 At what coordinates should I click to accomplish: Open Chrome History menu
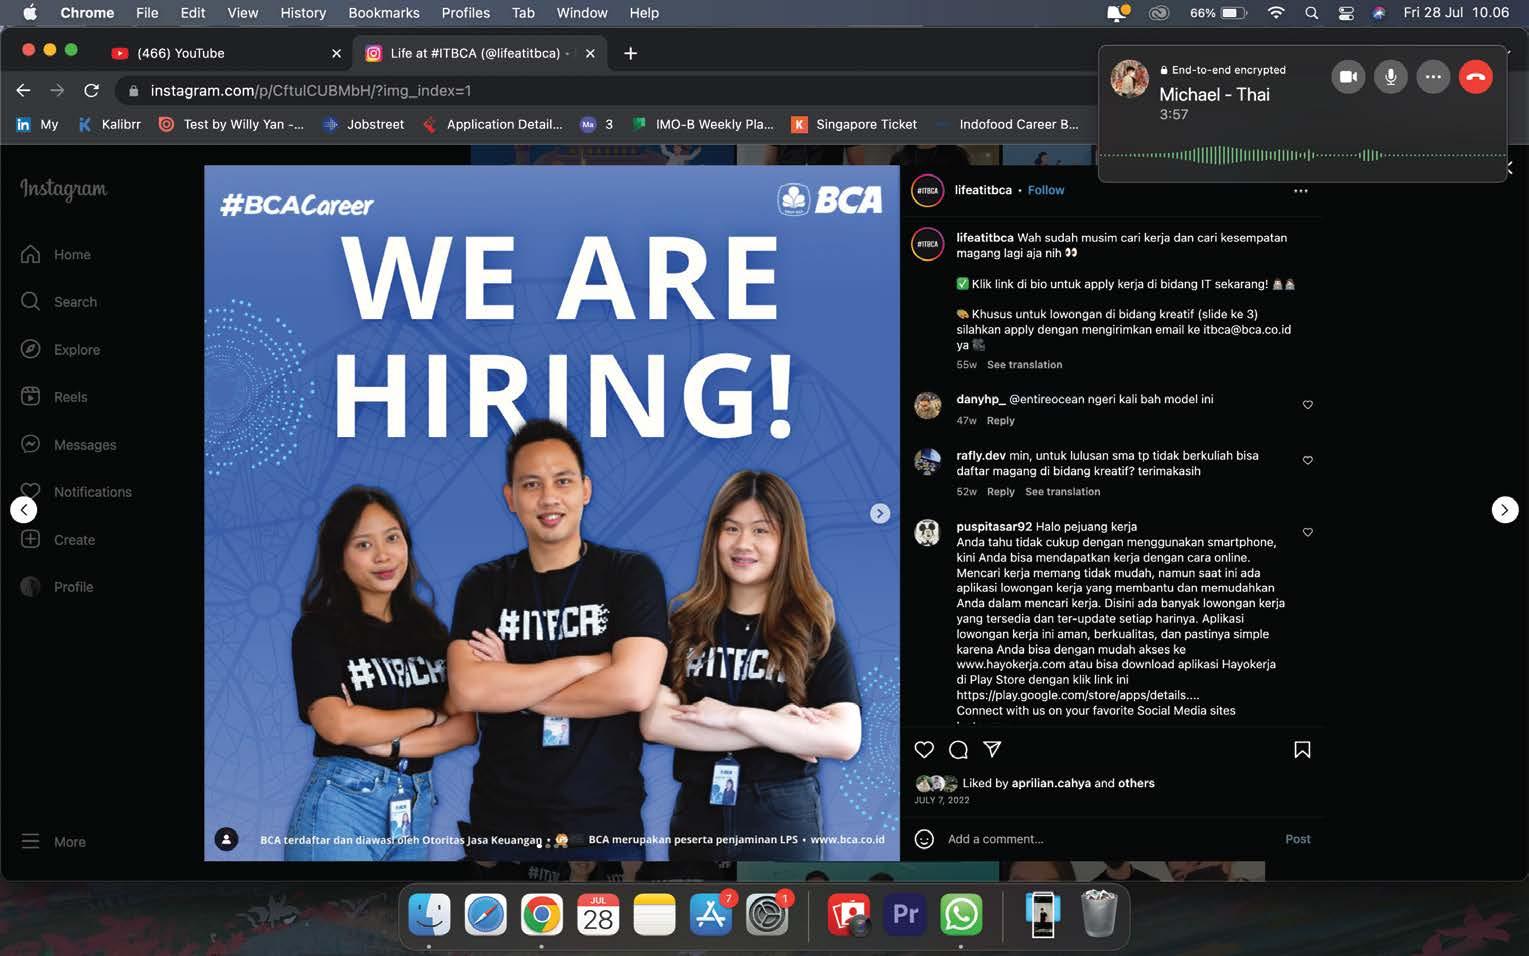click(x=303, y=13)
